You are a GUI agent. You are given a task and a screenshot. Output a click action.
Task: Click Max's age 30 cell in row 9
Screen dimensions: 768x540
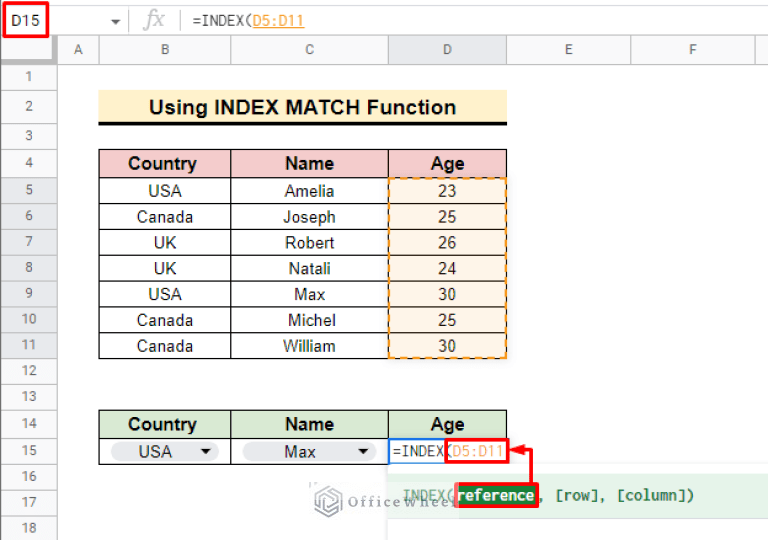447,295
